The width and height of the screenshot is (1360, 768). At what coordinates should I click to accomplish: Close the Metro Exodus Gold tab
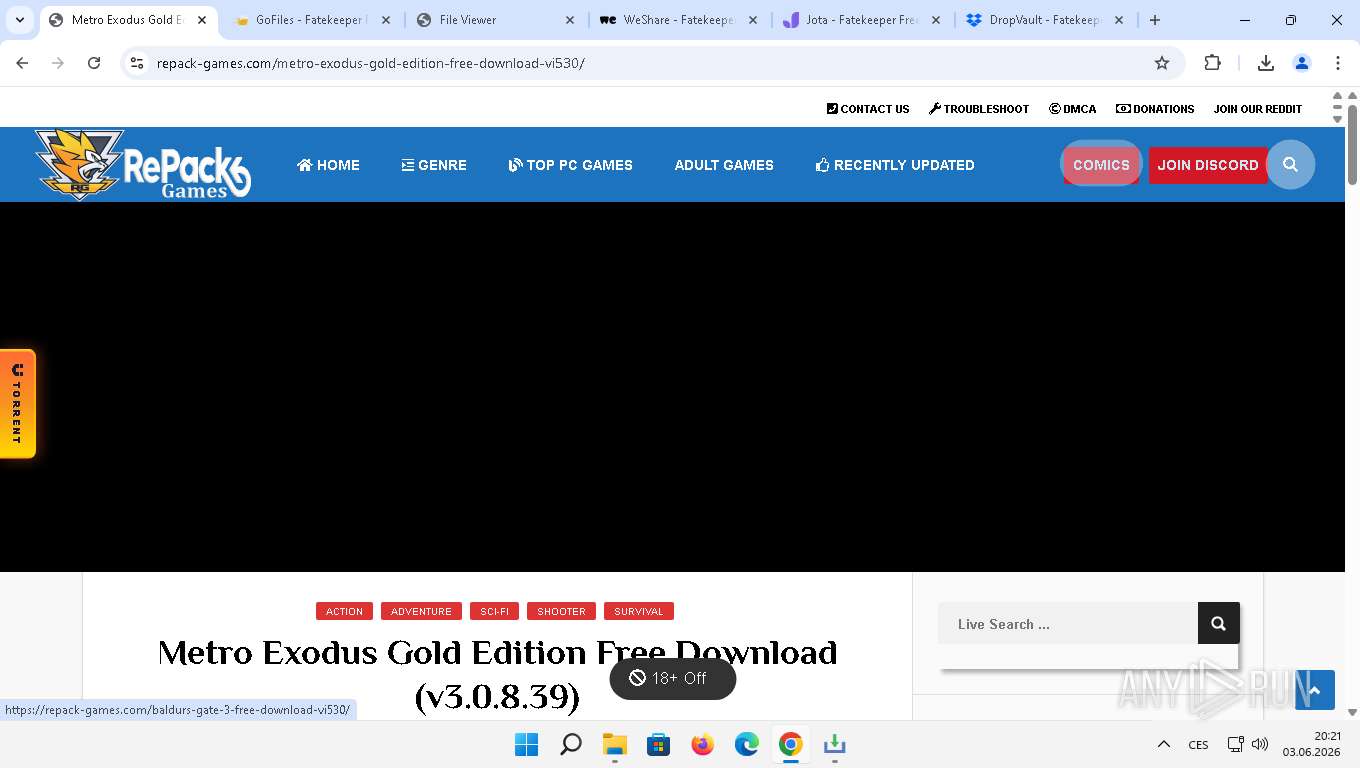pos(201,20)
